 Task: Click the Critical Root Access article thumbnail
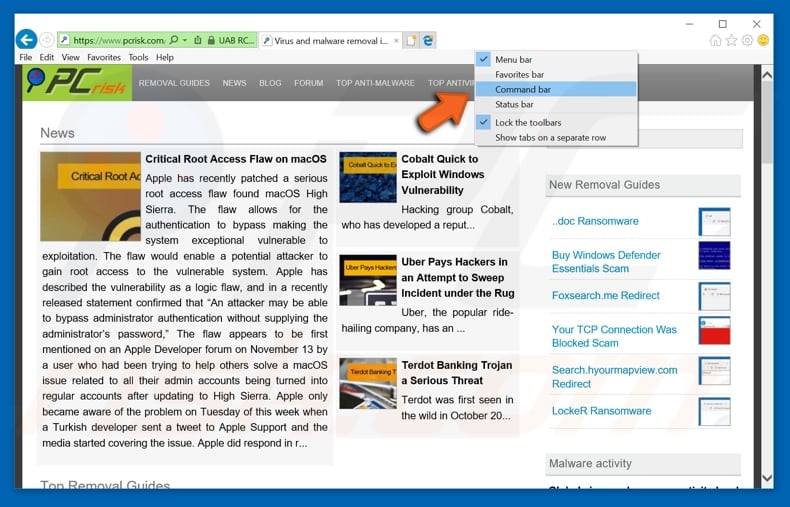(91, 197)
